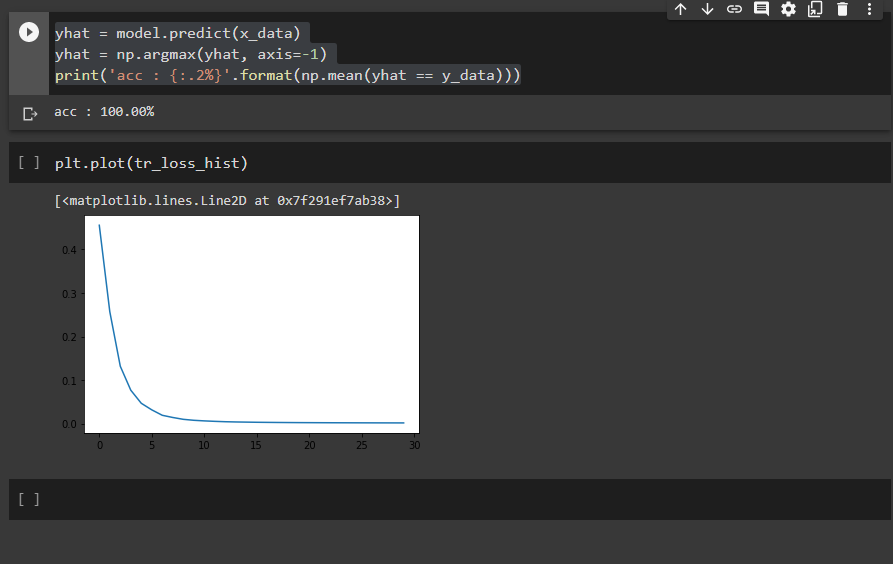
Task: Copy link to cell icon
Action: click(x=734, y=9)
